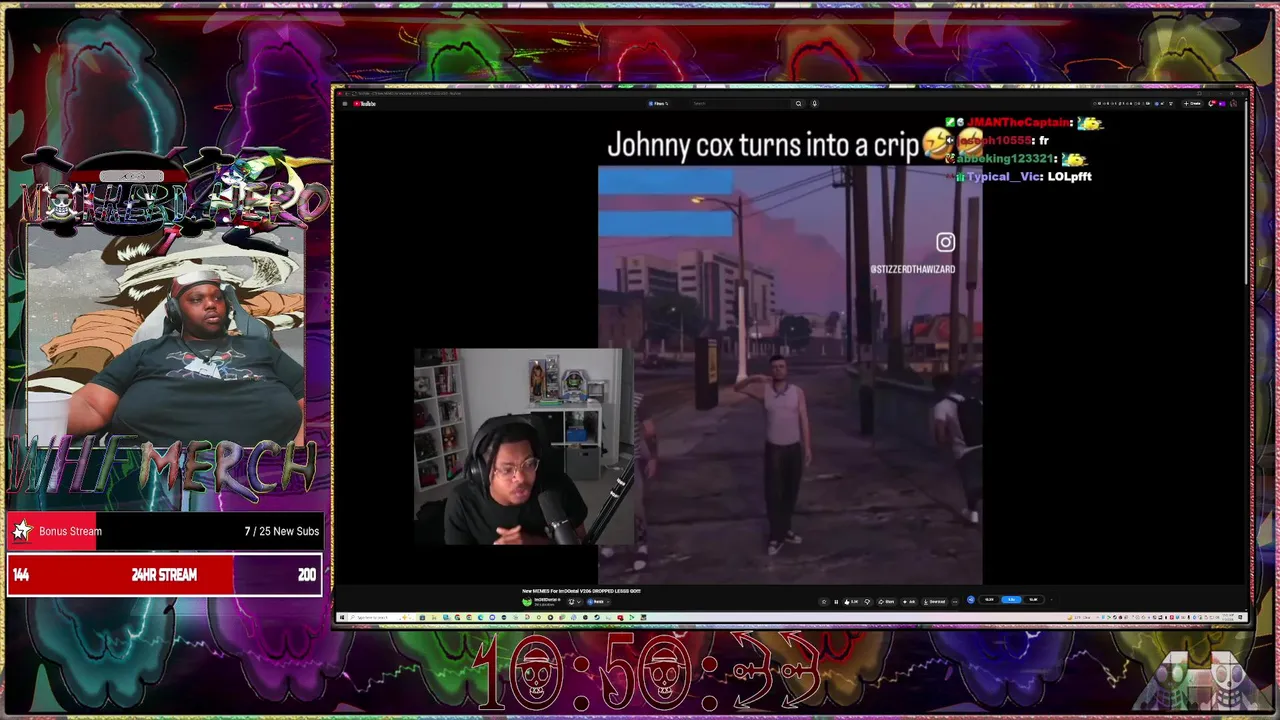Click the 24HR STREAM progress bar
This screenshot has width=1280, height=720.
164,575
